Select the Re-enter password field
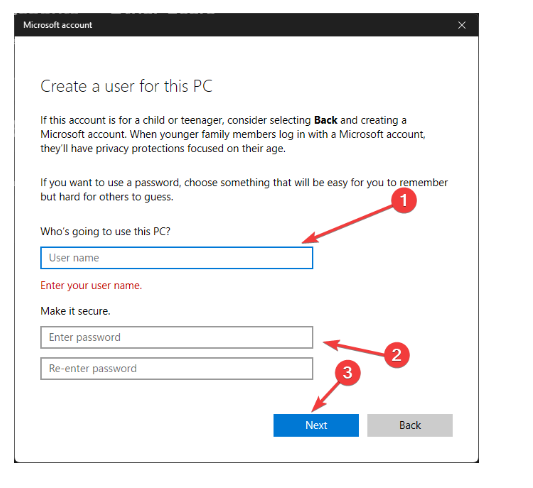The width and height of the screenshot is (533, 488). click(176, 368)
